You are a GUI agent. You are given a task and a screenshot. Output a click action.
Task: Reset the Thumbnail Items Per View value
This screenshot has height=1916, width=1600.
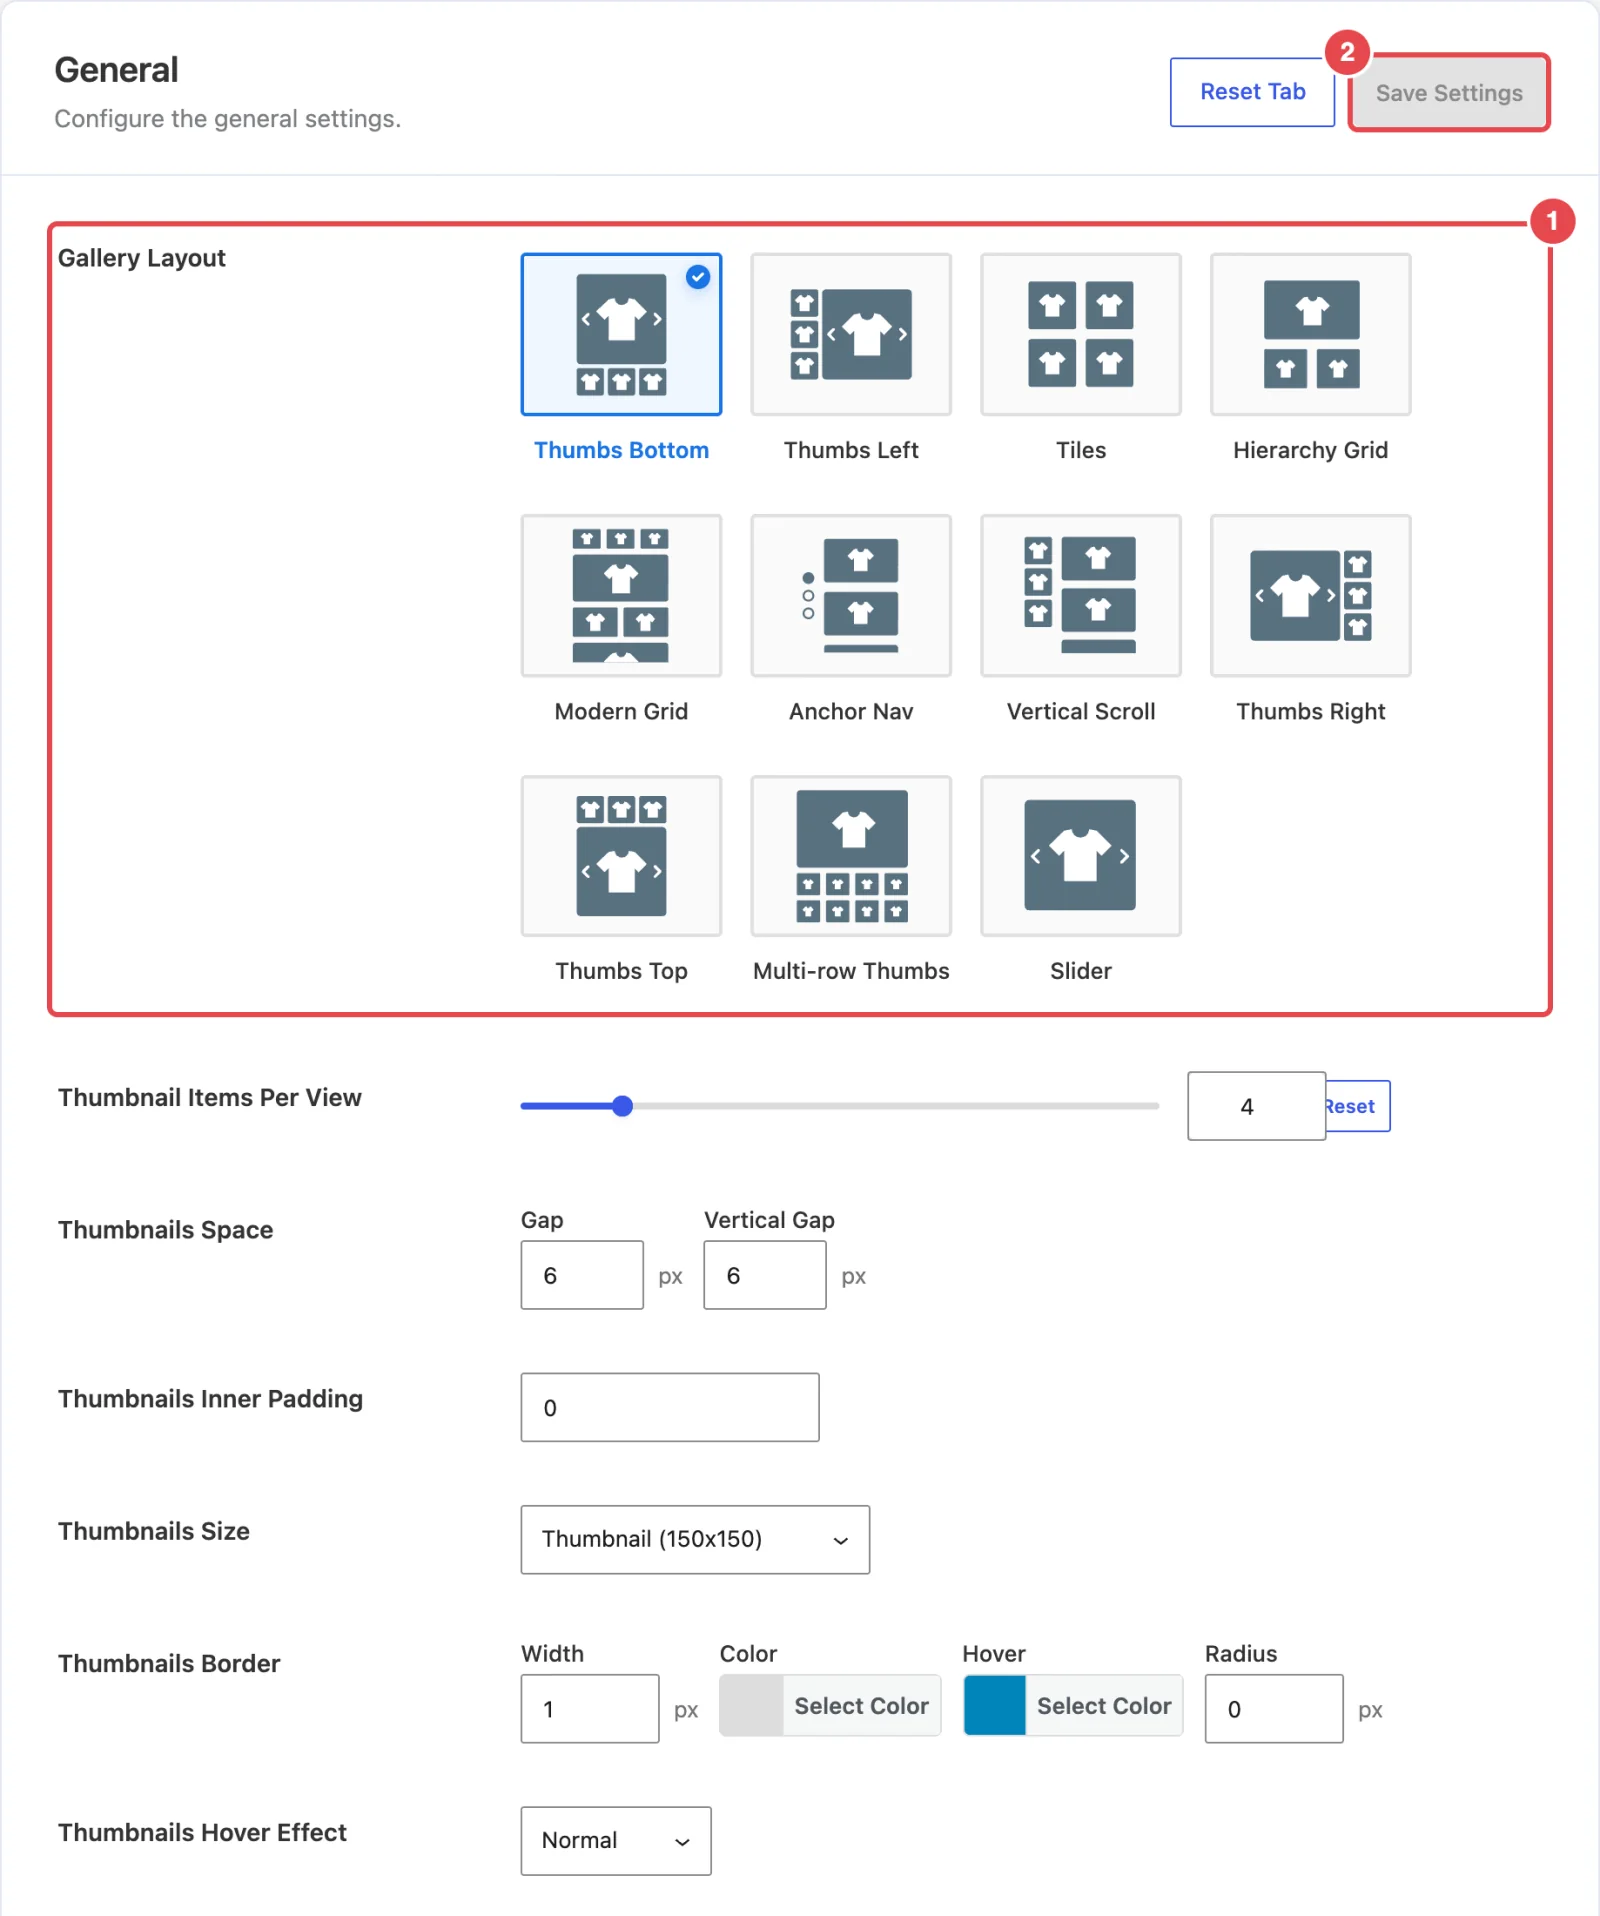coord(1357,1106)
